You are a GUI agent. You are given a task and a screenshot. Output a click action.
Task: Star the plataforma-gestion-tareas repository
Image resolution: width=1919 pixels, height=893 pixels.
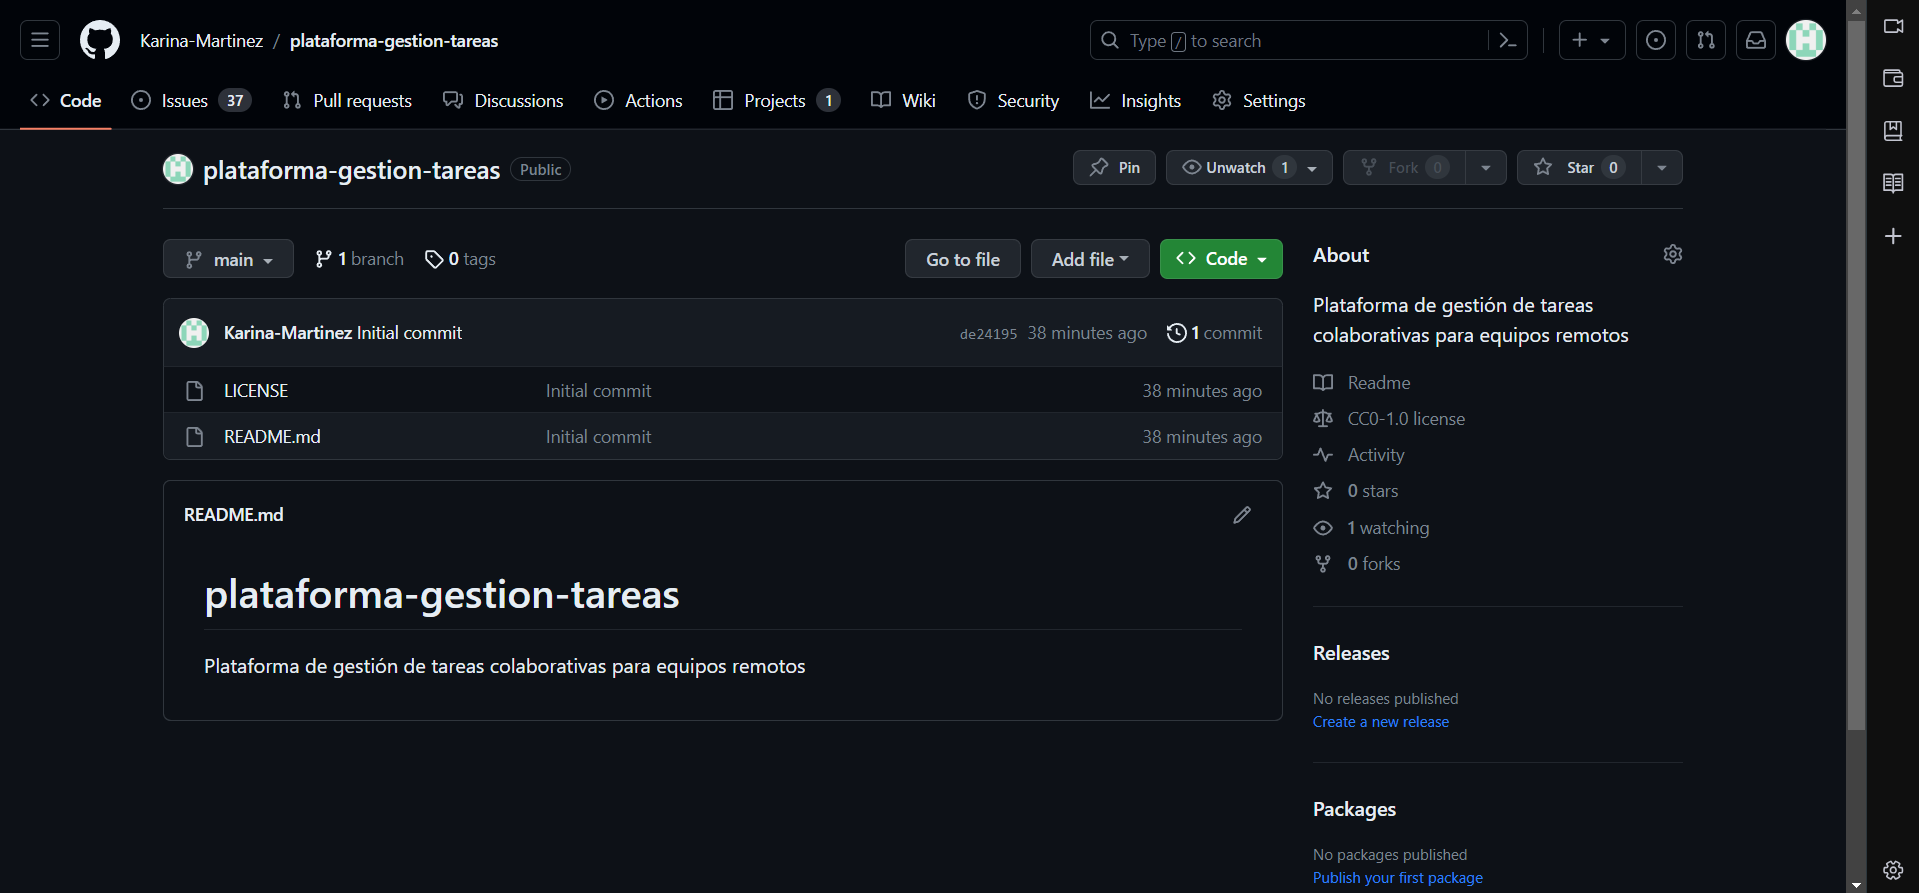1579,168
